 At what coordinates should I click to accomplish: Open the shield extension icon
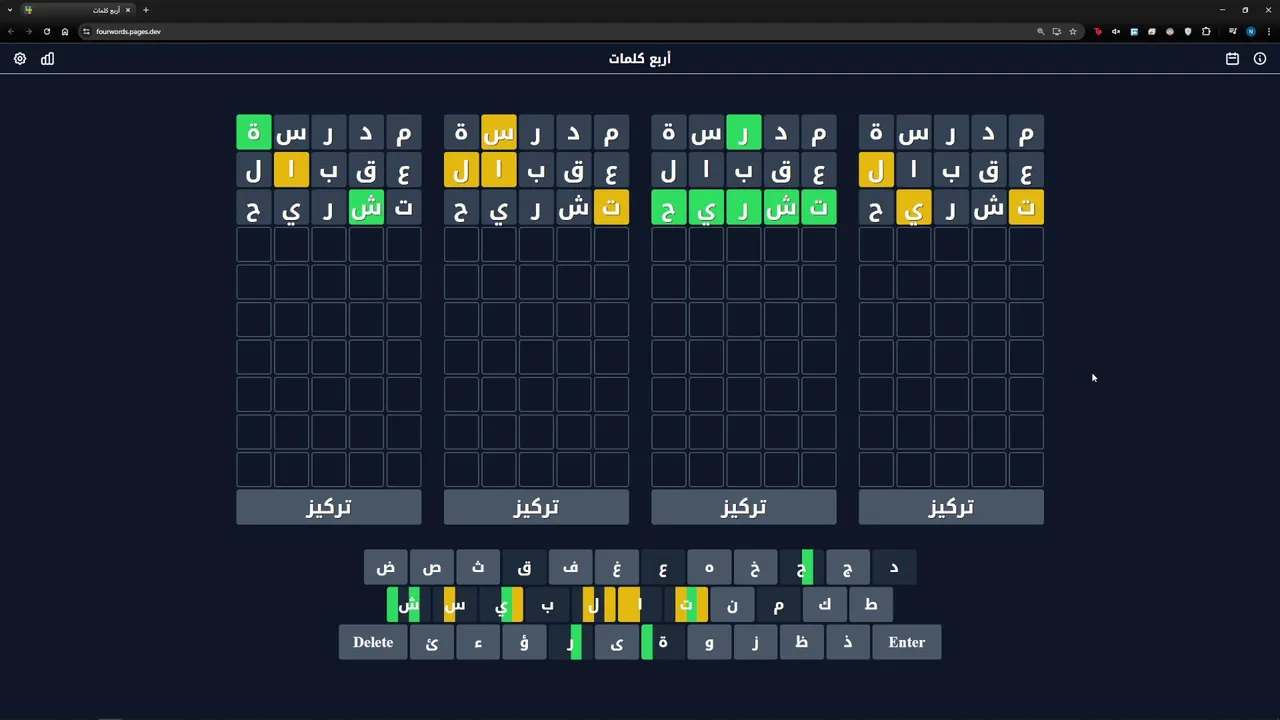coord(1188,31)
